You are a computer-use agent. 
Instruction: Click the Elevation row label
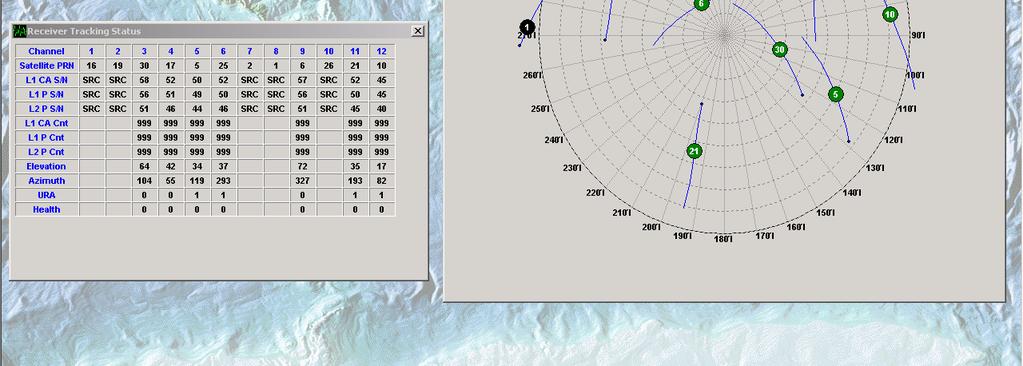click(x=46, y=166)
